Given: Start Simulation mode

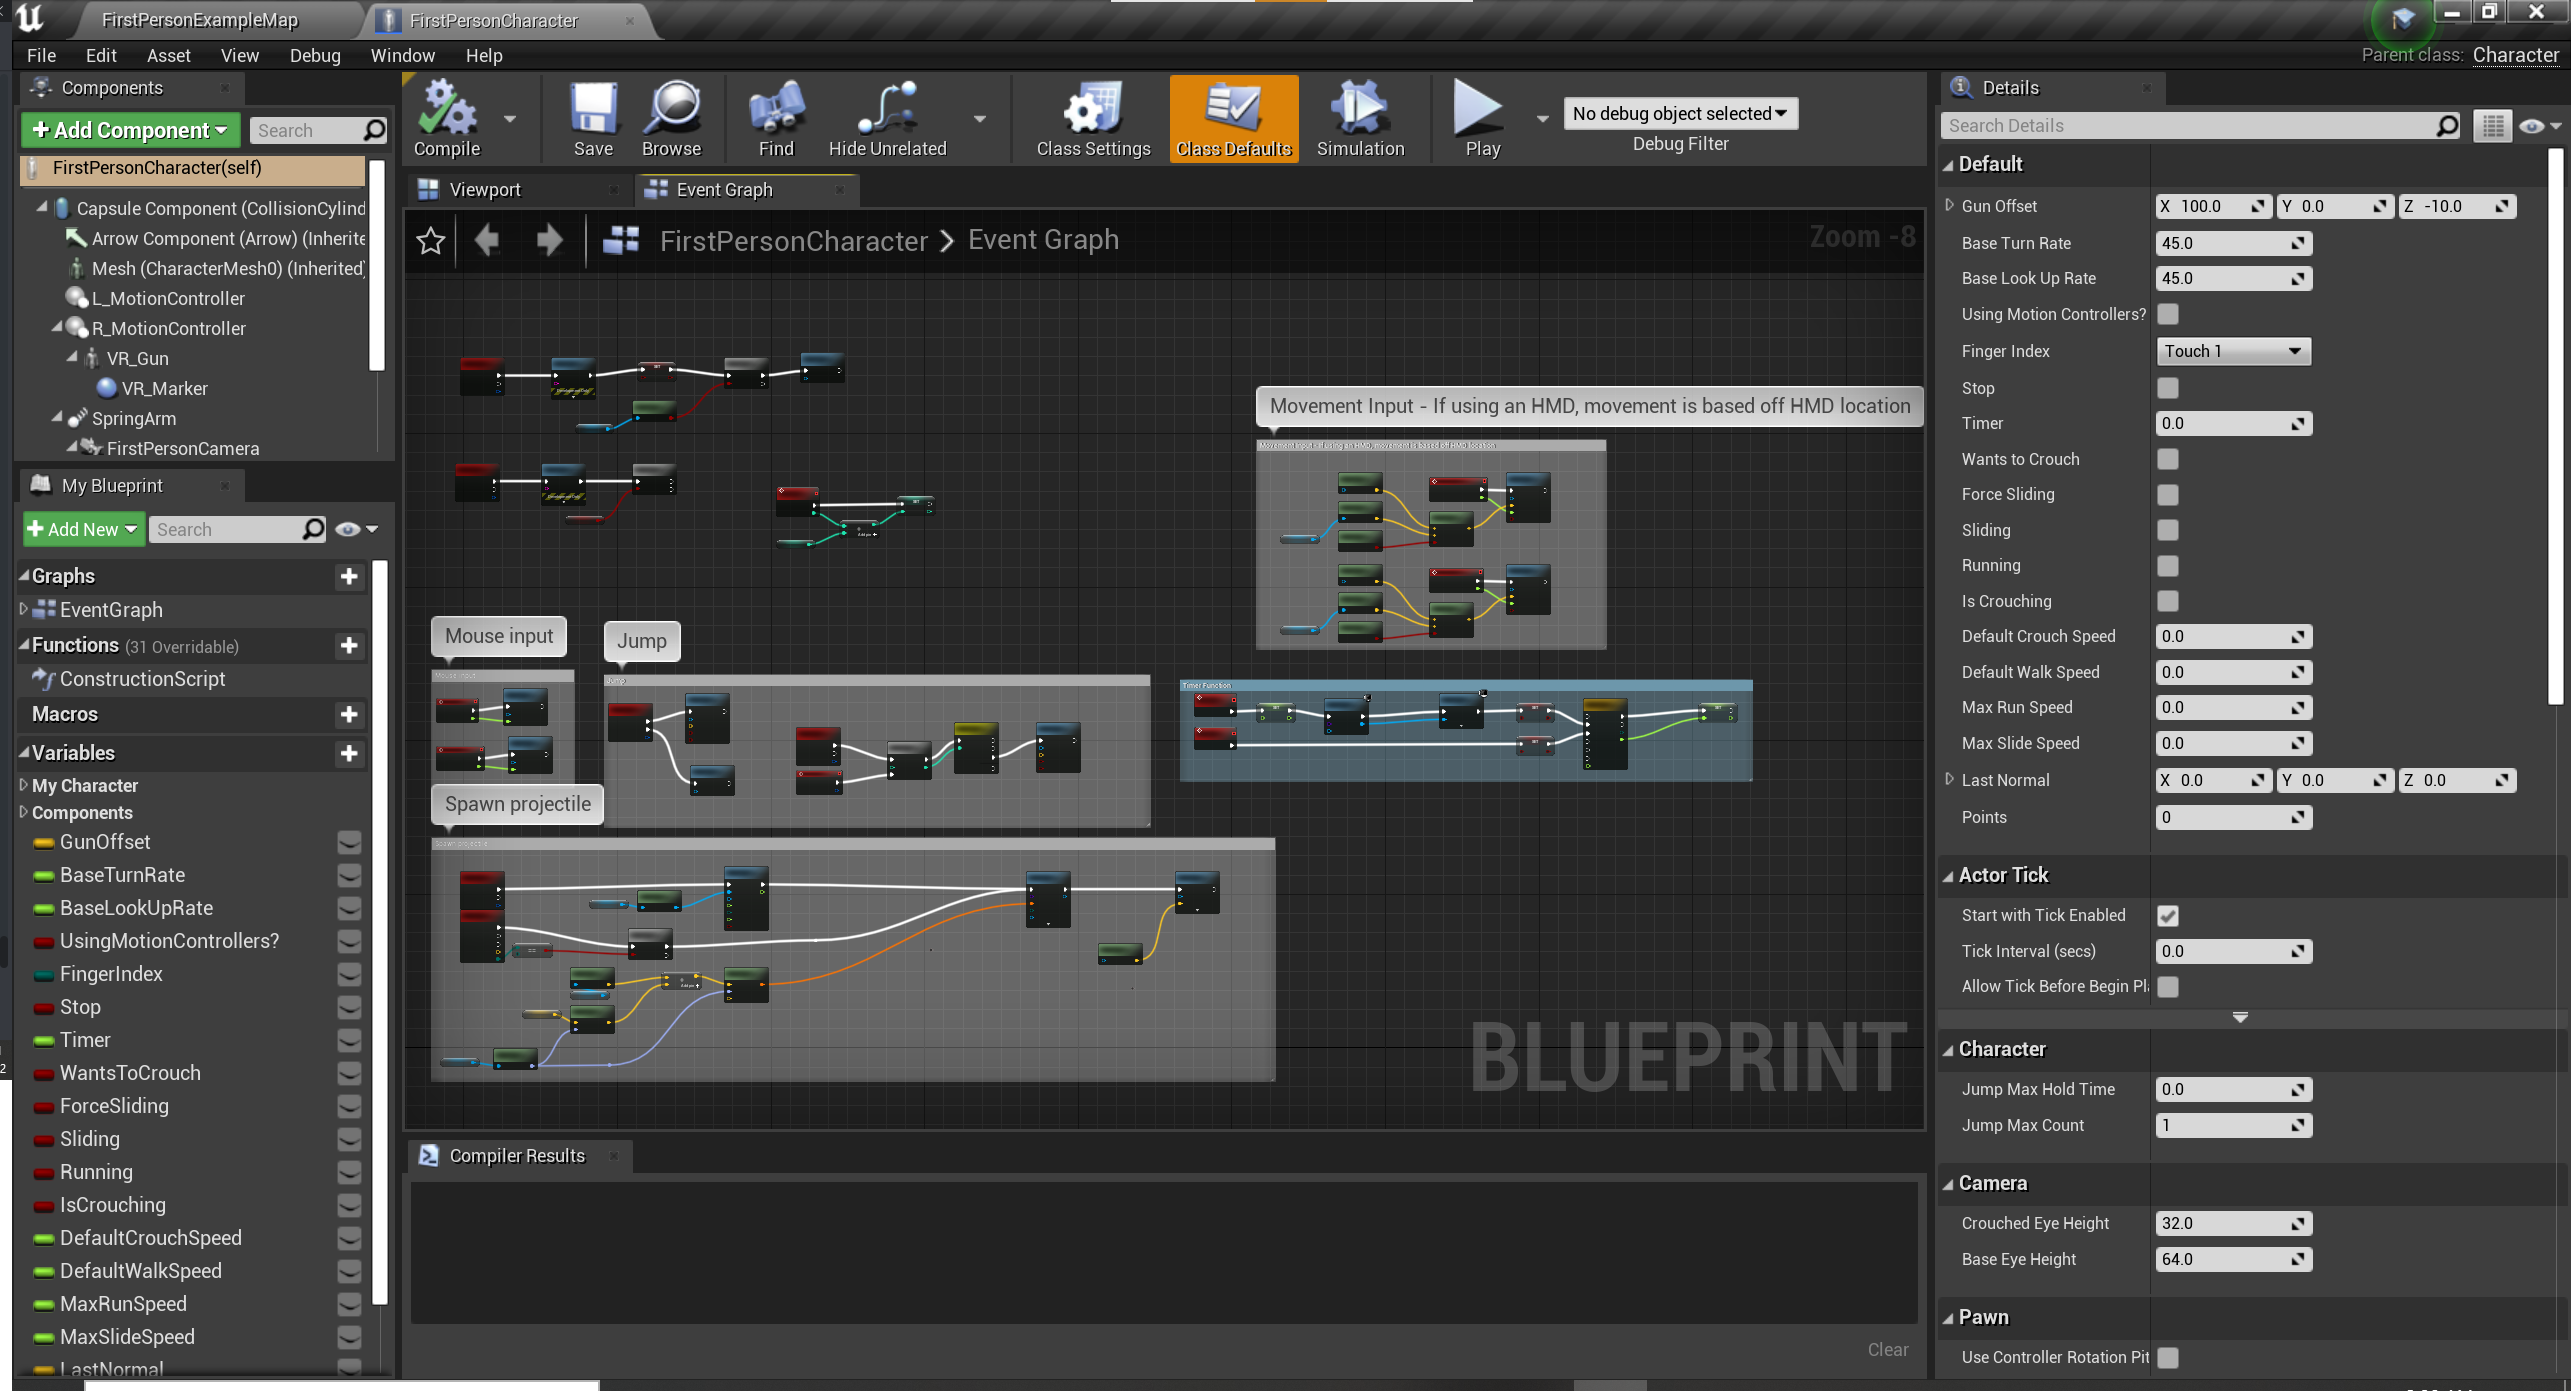Looking at the screenshot, I should (1360, 119).
